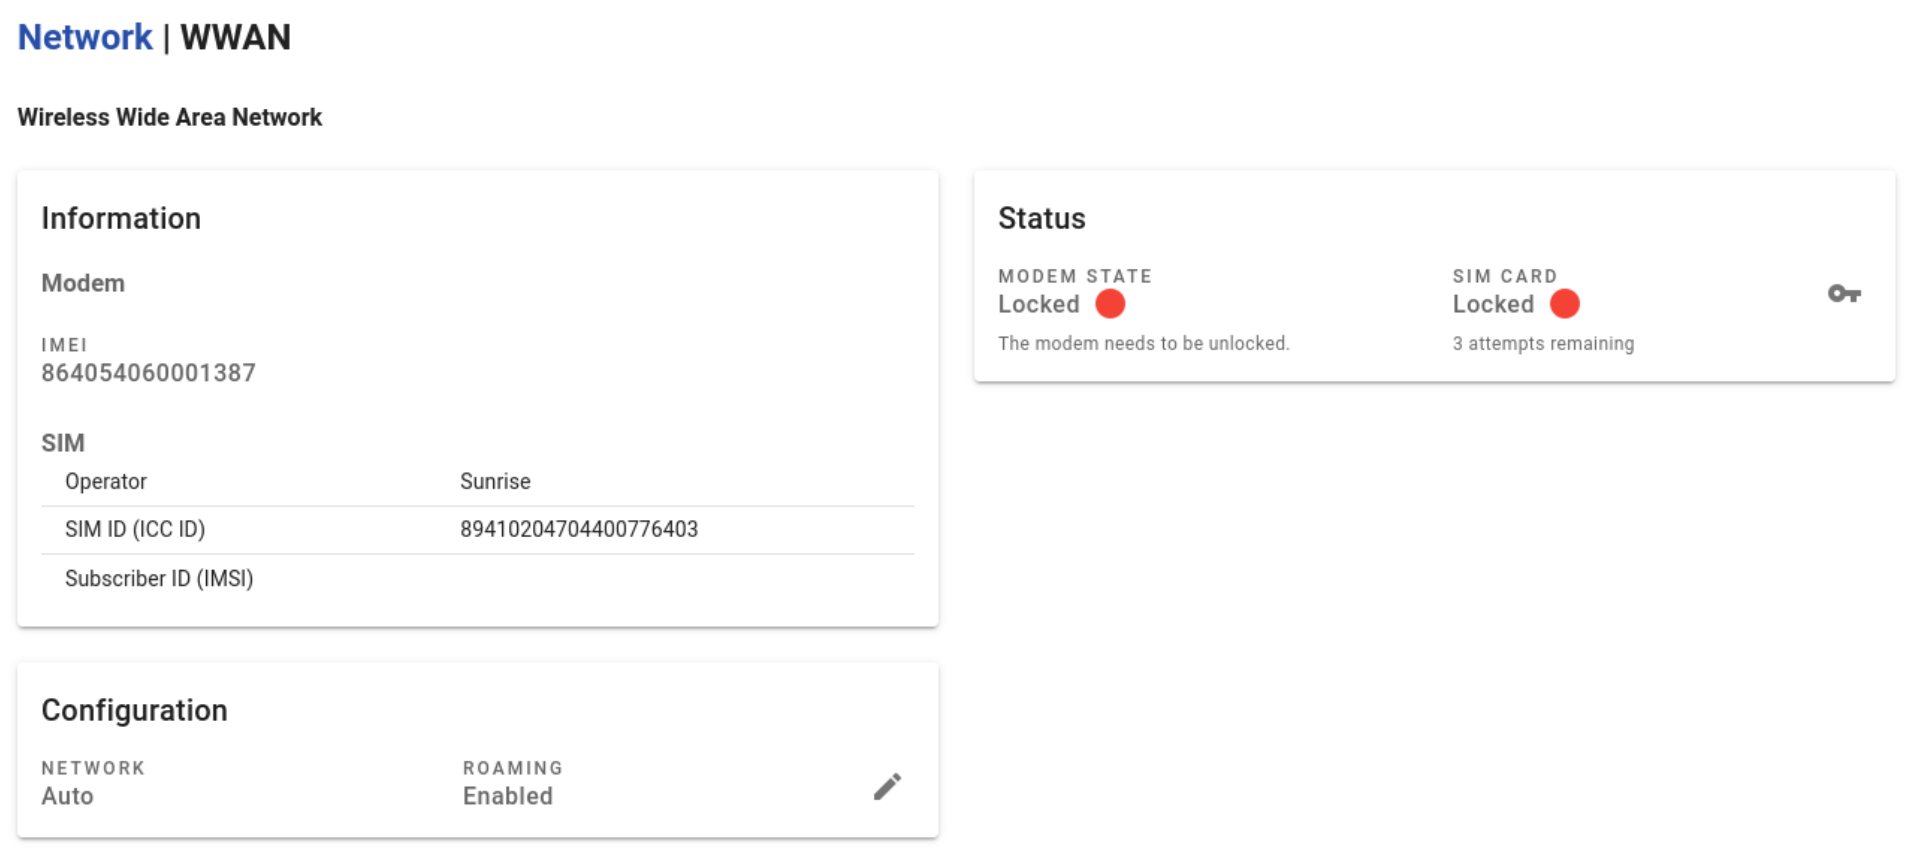Click the Information card heading
Viewport: 1917px width, 861px height.
pyautogui.click(x=121, y=218)
